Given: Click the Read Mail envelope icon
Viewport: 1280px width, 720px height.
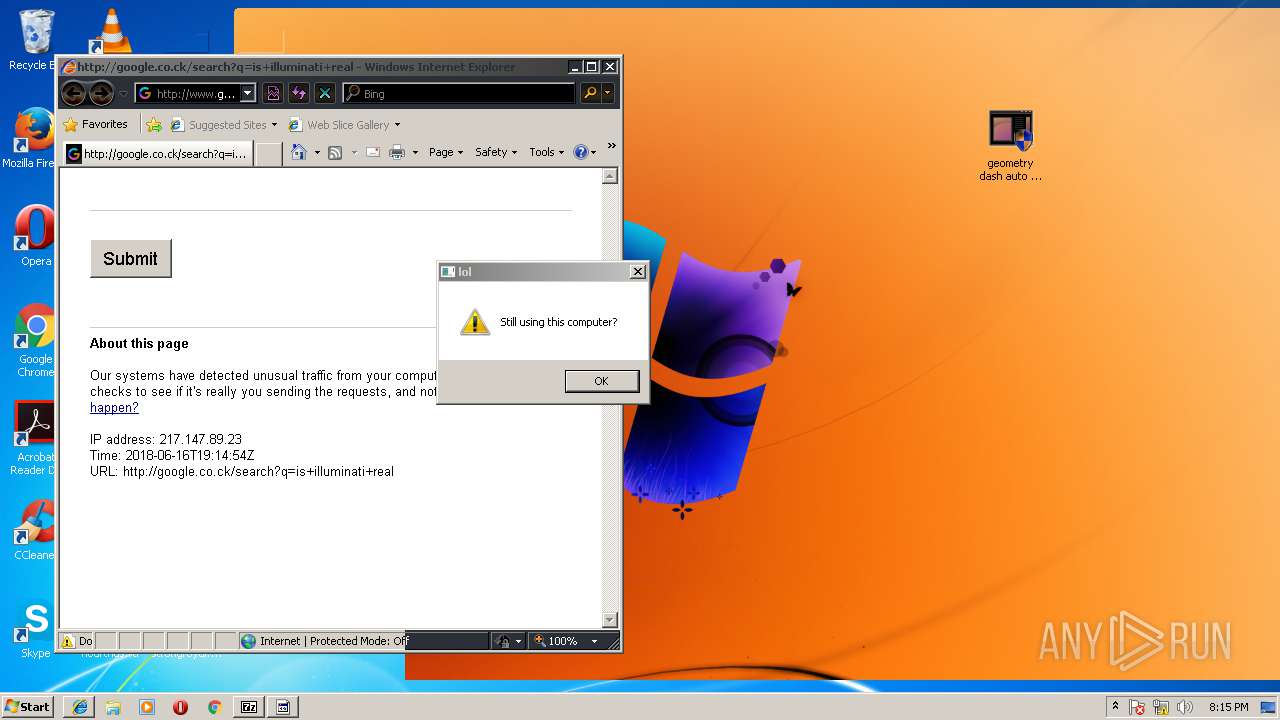Looking at the screenshot, I should click(x=373, y=152).
